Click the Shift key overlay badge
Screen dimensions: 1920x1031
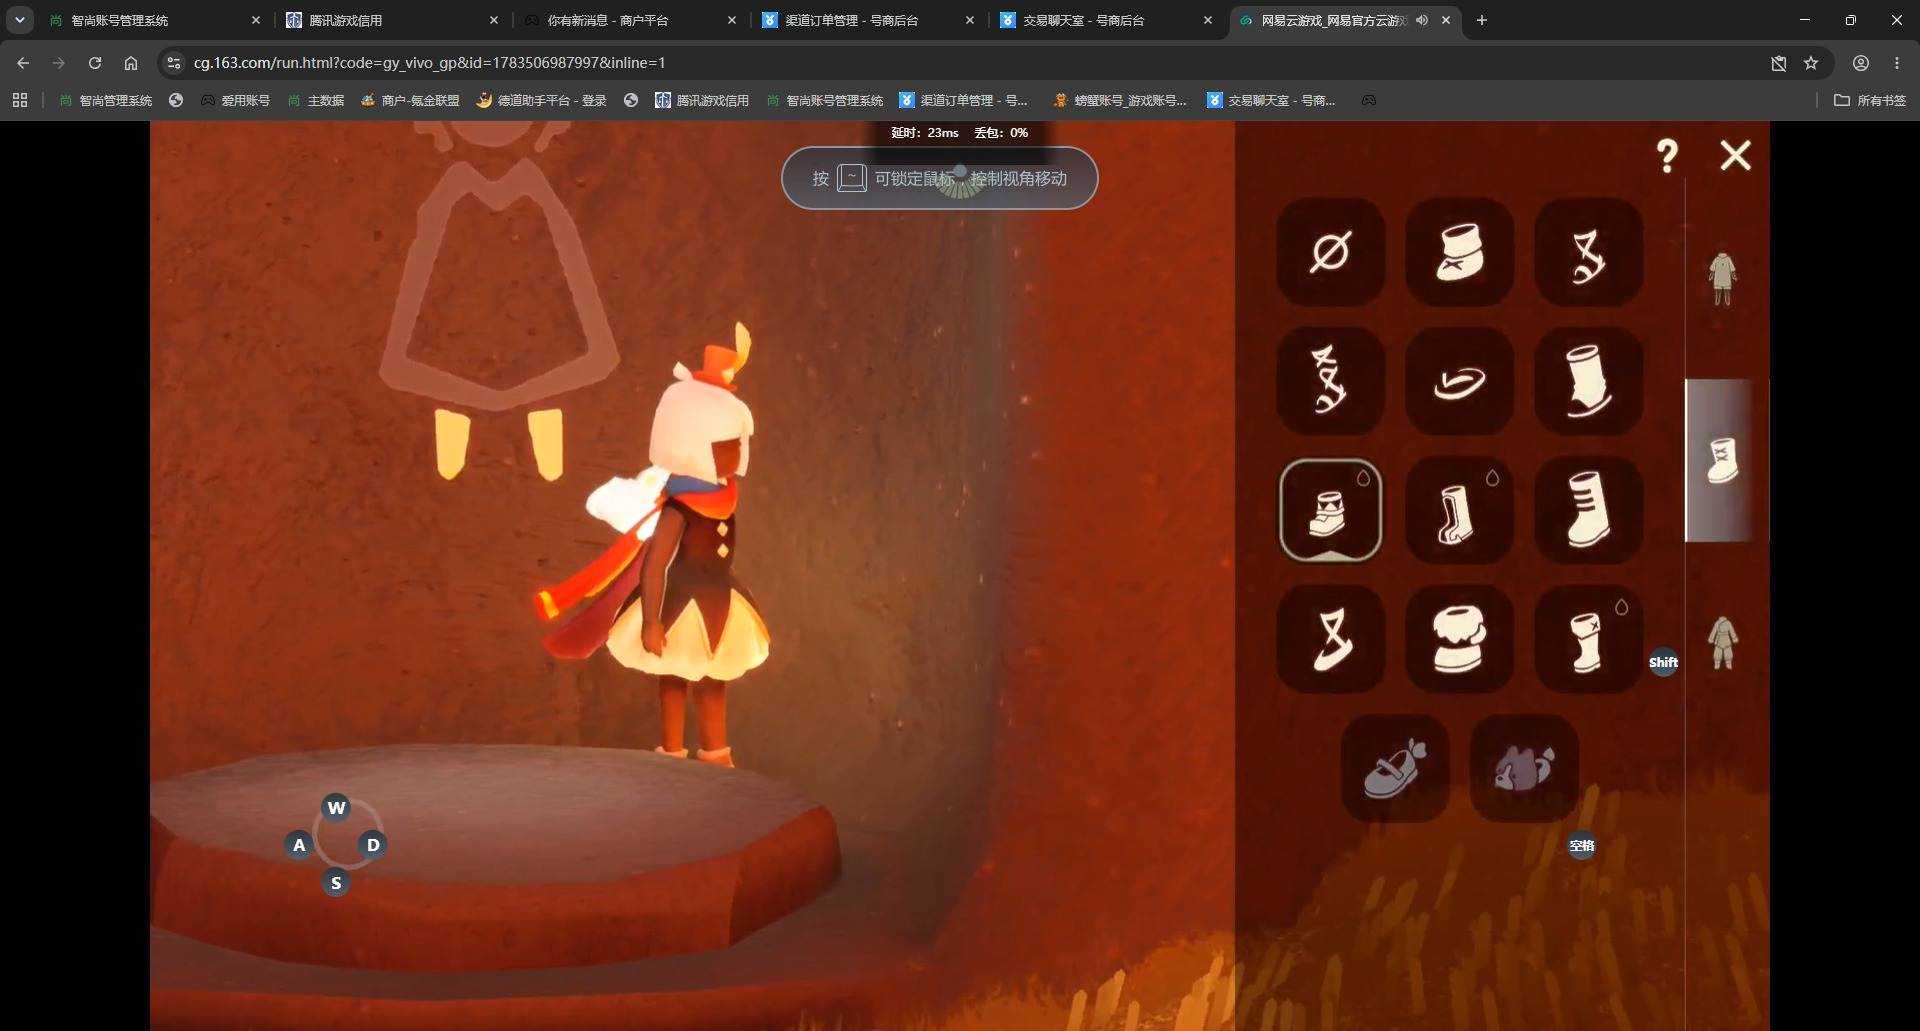pos(1663,662)
